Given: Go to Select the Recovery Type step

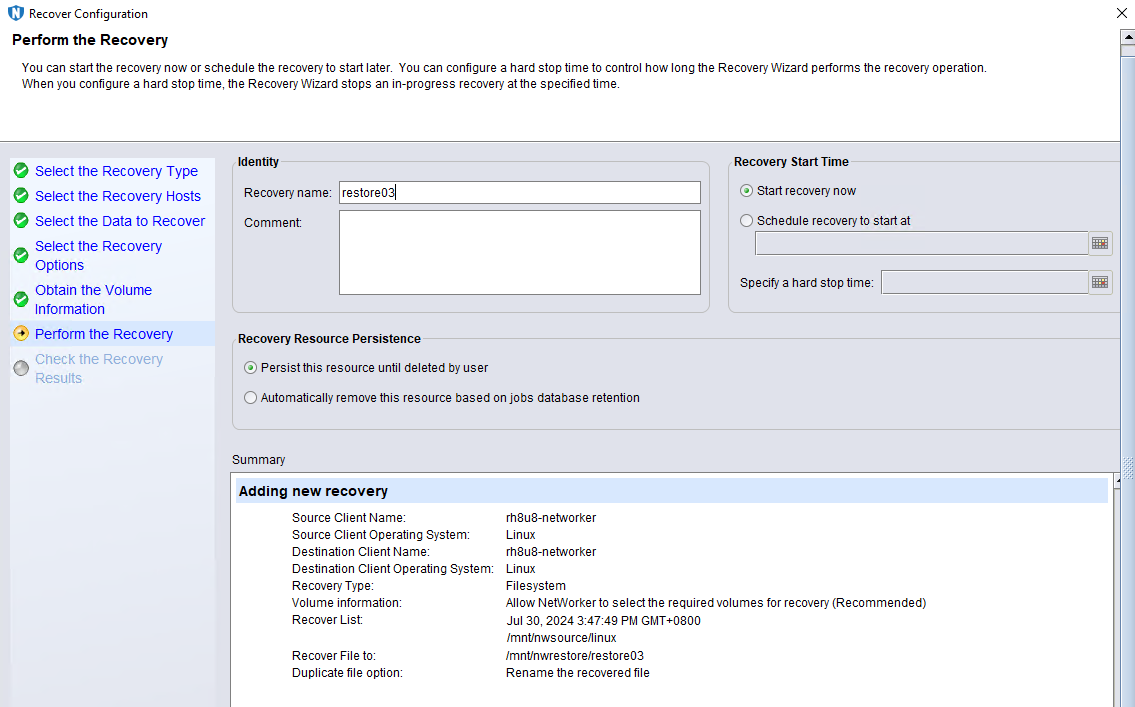Looking at the screenshot, I should coord(116,171).
